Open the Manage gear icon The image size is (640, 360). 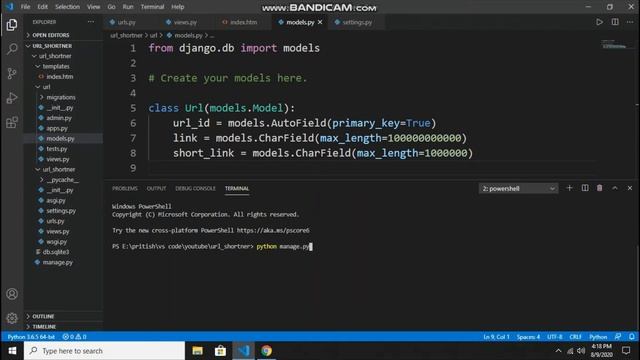click(12, 318)
